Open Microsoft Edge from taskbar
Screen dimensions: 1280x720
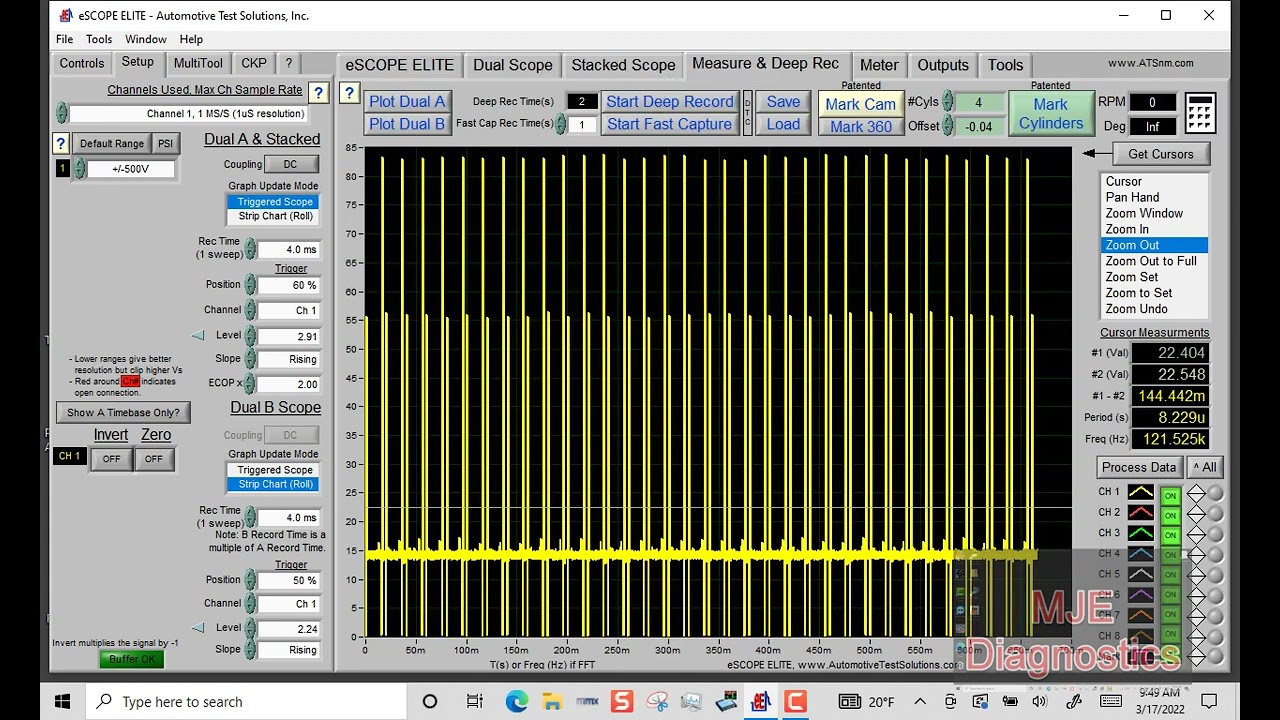click(517, 702)
